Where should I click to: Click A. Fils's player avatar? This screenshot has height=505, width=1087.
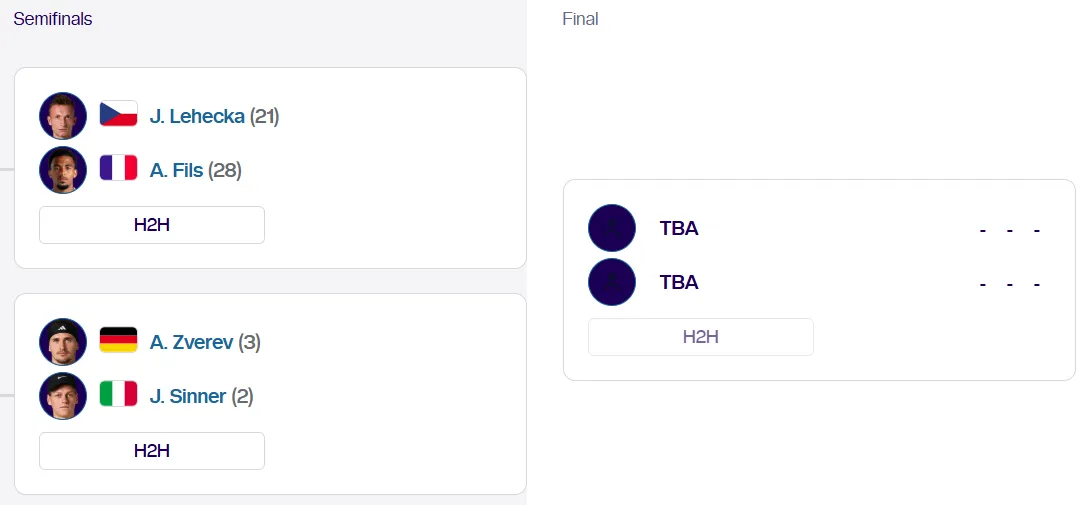[63, 170]
